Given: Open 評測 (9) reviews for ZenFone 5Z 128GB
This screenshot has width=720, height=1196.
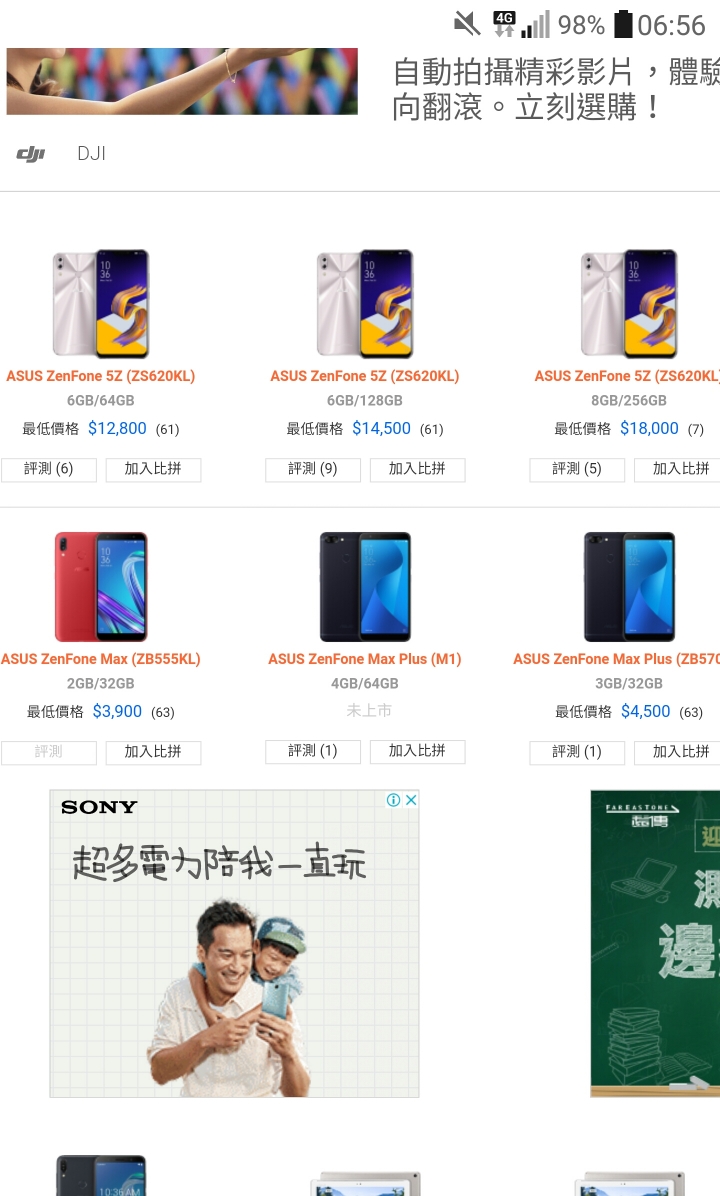Looking at the screenshot, I should click(313, 469).
